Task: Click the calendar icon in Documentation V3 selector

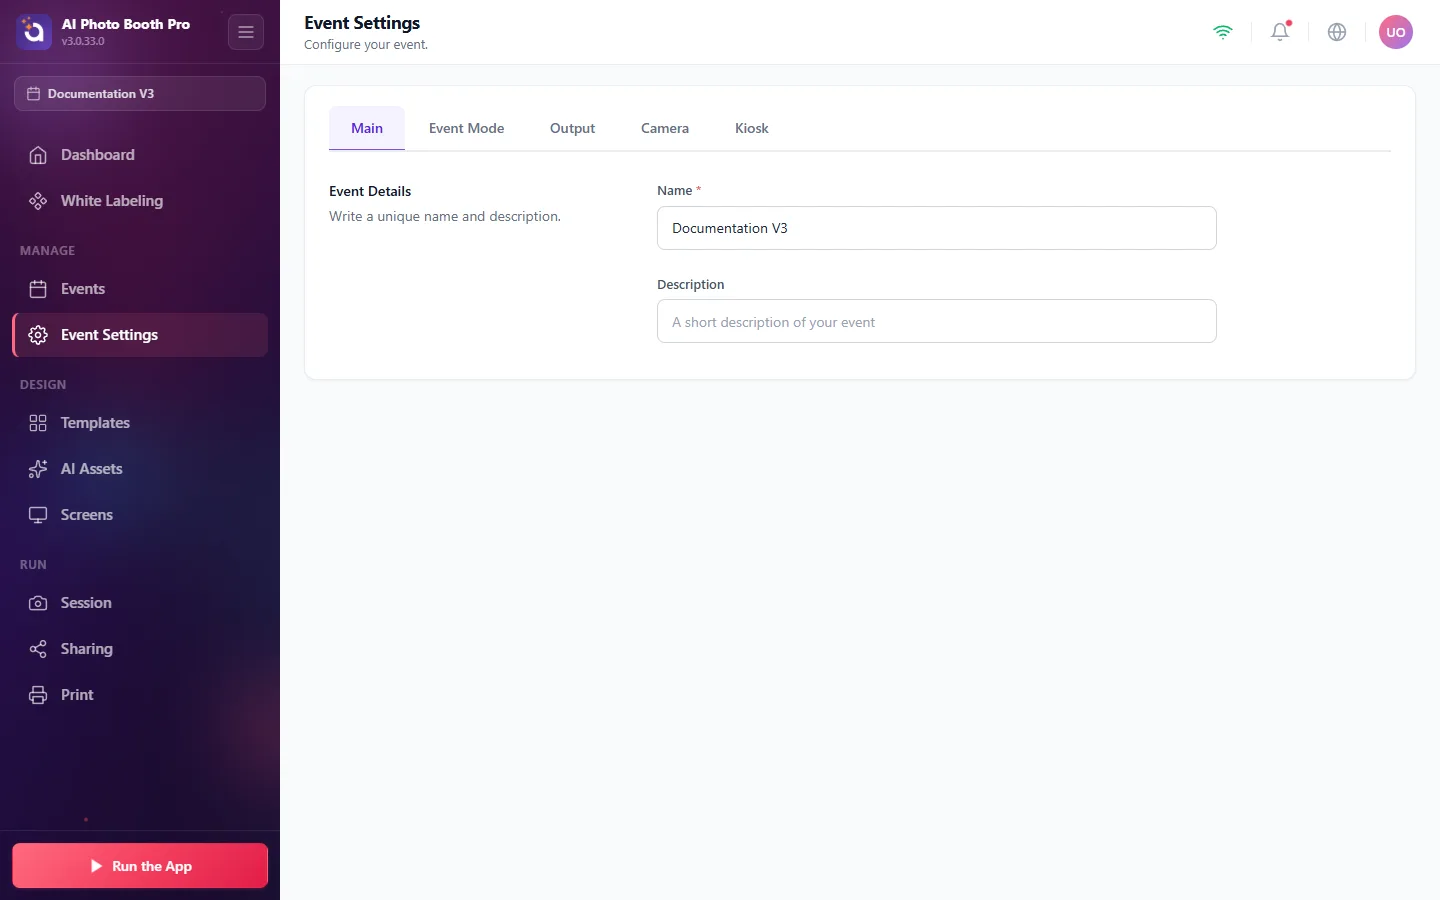Action: point(33,94)
